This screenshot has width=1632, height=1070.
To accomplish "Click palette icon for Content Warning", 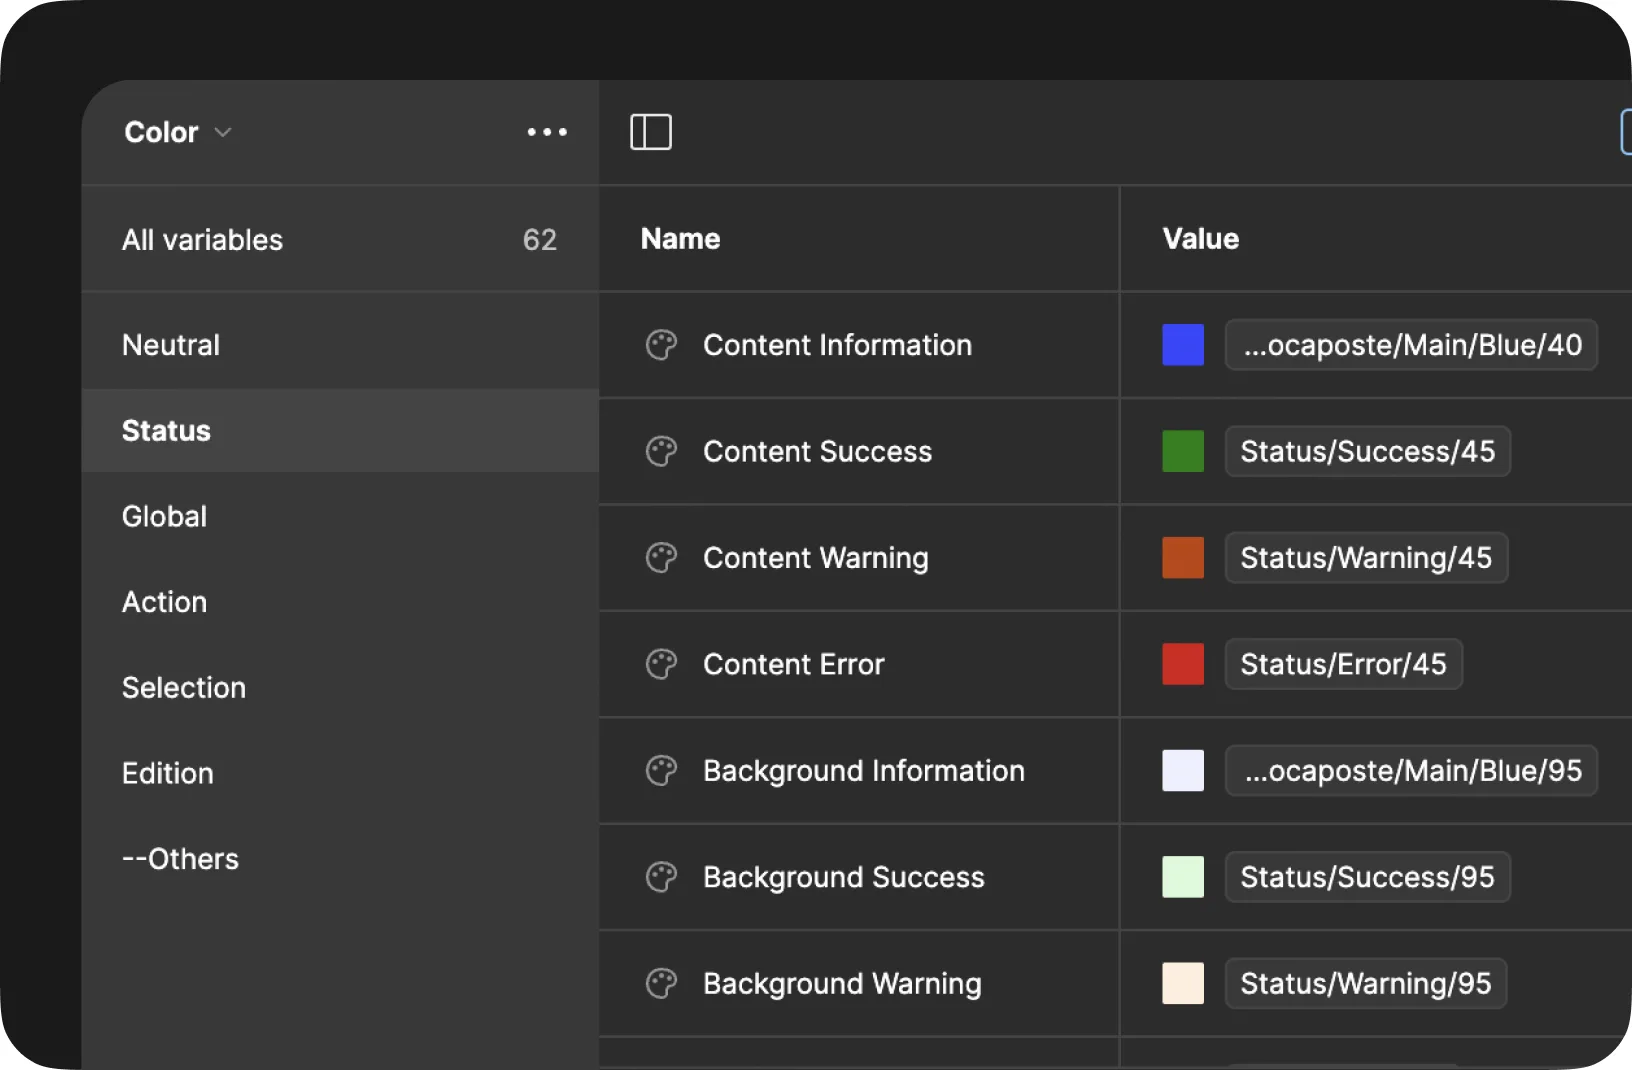I will click(661, 558).
